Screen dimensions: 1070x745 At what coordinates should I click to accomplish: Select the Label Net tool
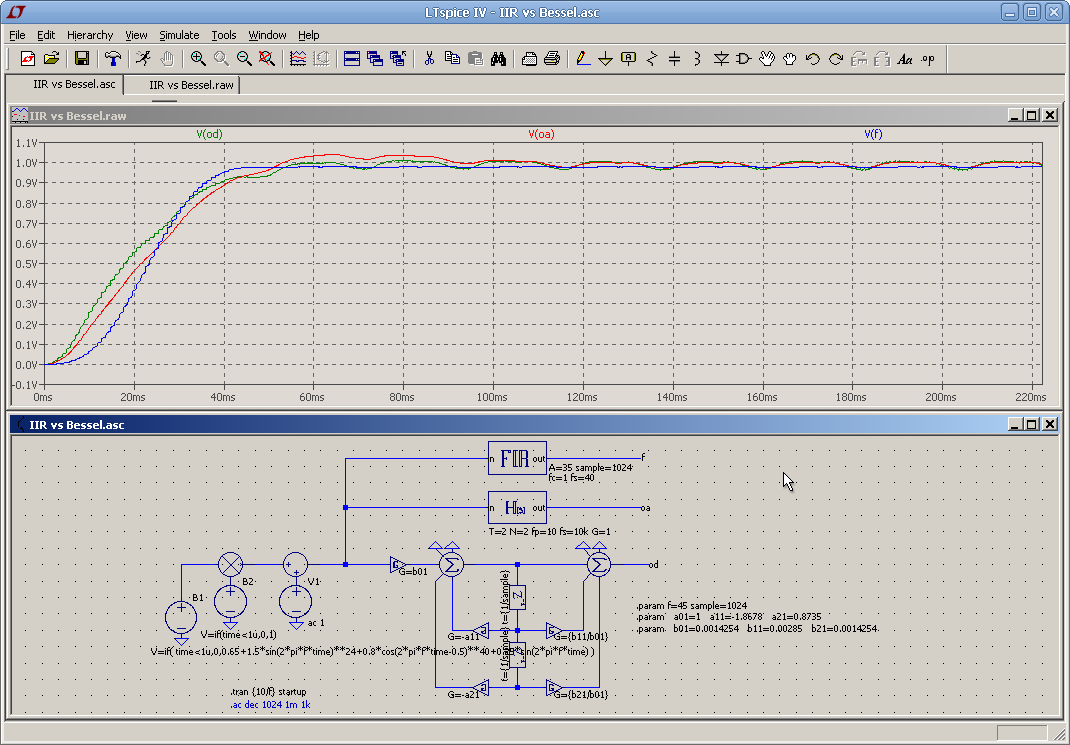pyautogui.click(x=629, y=59)
